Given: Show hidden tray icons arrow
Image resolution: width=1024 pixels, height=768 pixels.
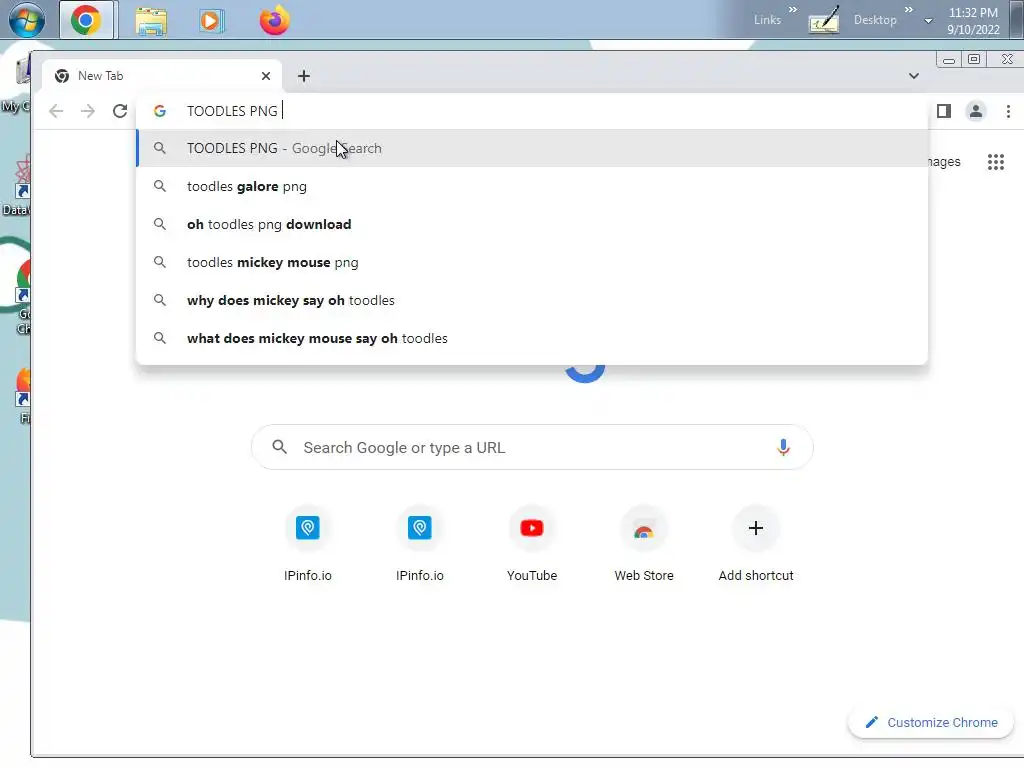Looking at the screenshot, I should tap(928, 21).
